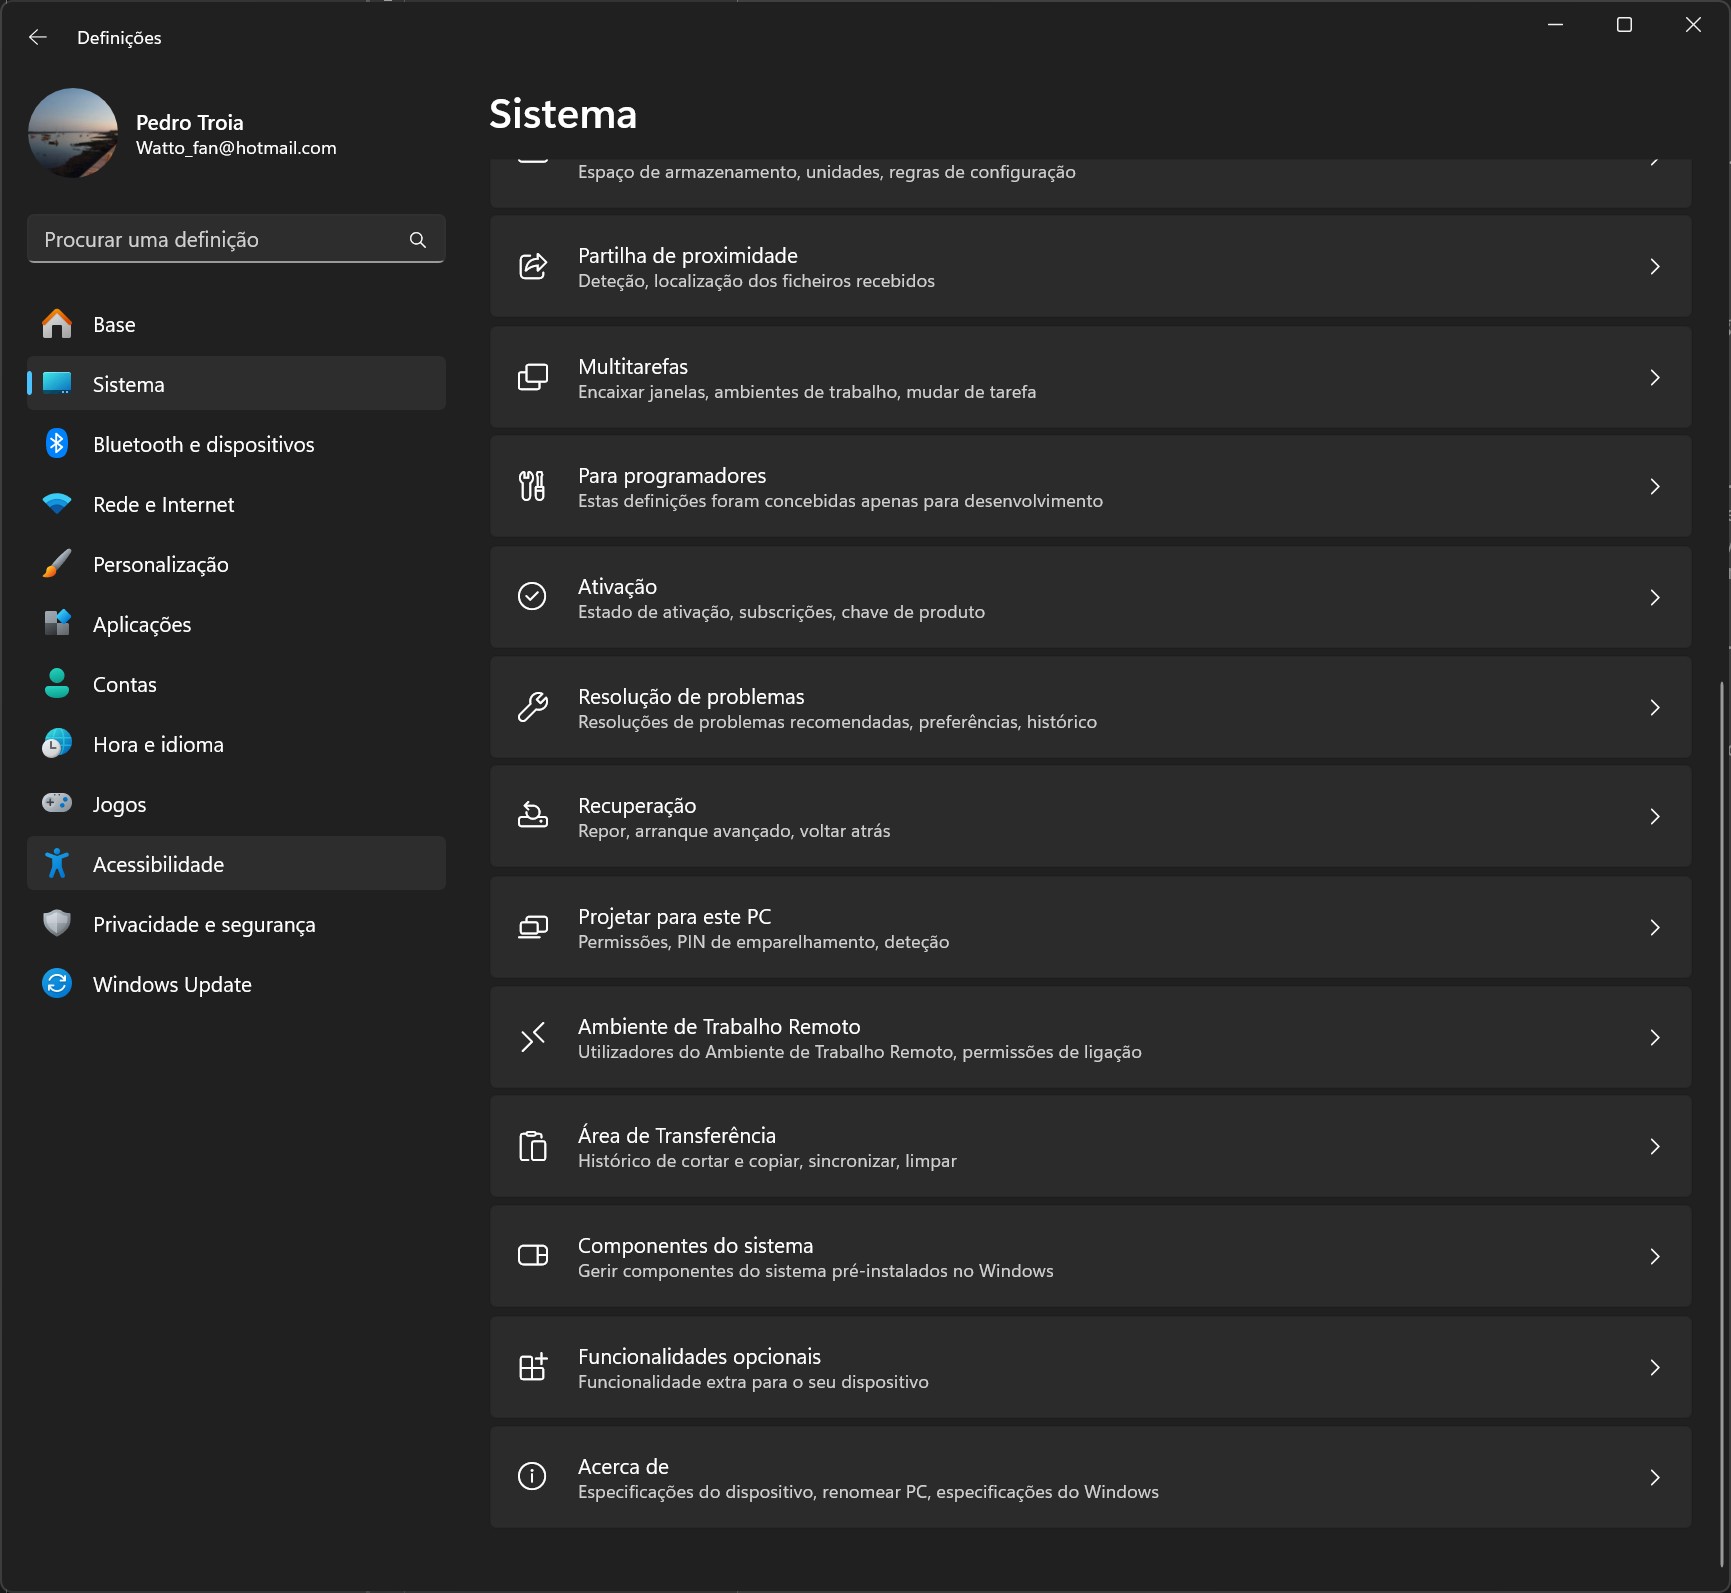Open Hora e idioma settings
This screenshot has width=1731, height=1593.
[158, 744]
